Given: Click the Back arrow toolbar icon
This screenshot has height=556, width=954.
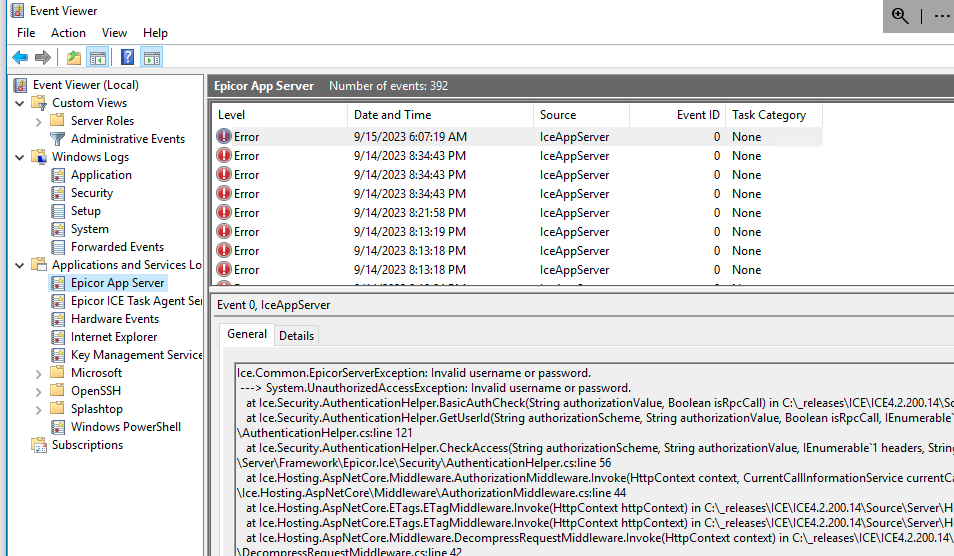Looking at the screenshot, I should pyautogui.click(x=20, y=58).
